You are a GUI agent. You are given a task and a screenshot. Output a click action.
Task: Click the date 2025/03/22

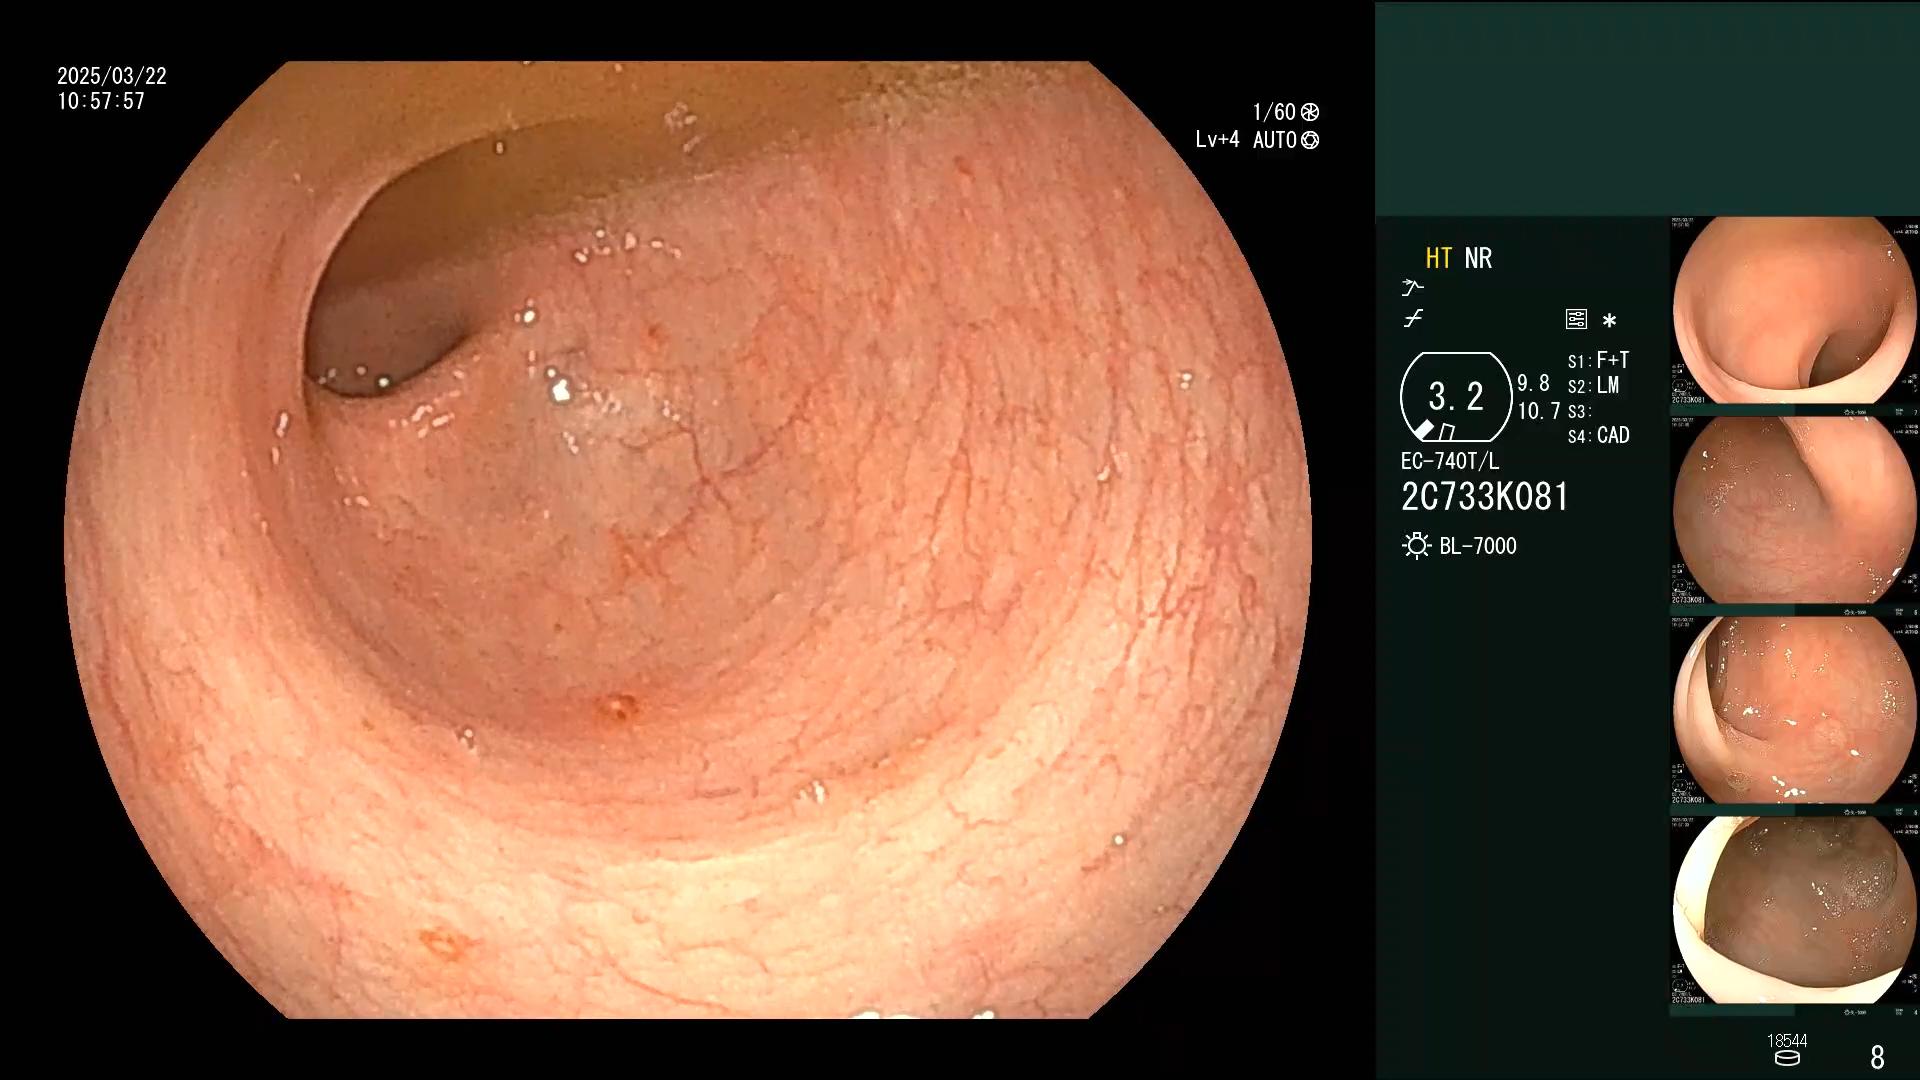pyautogui.click(x=112, y=76)
